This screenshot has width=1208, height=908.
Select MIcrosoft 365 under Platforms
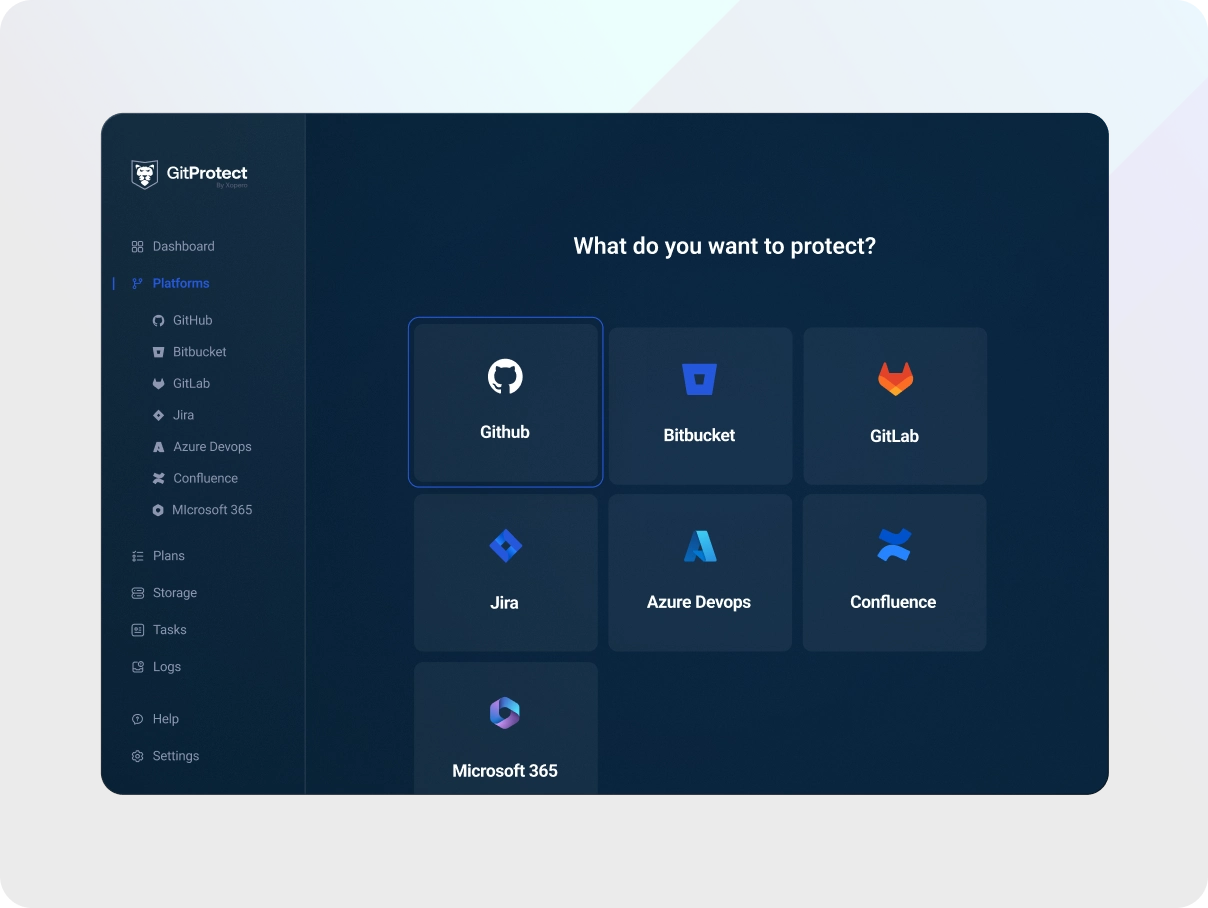point(212,510)
